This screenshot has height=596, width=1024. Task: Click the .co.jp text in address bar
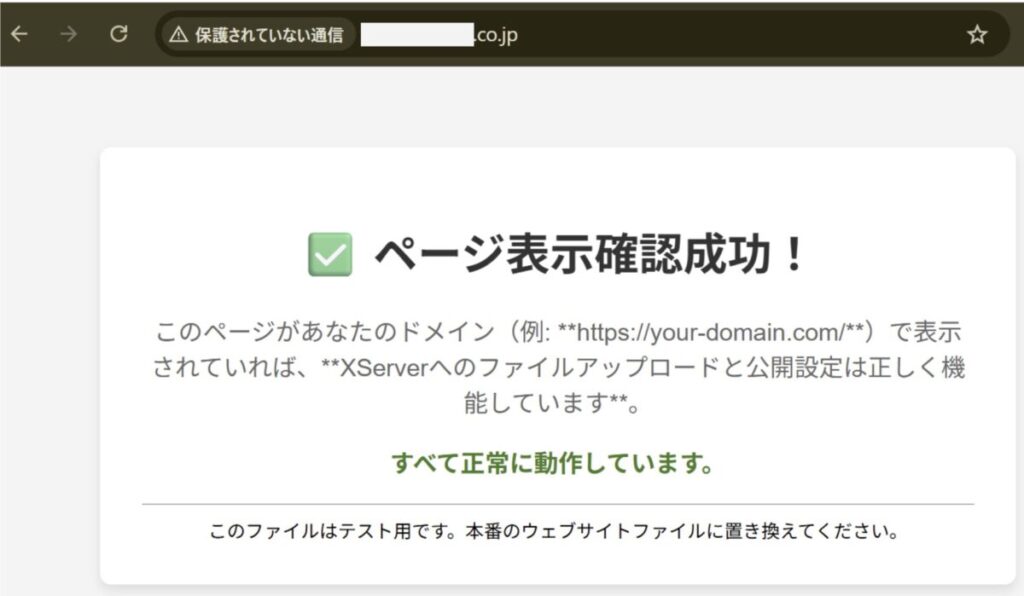496,35
